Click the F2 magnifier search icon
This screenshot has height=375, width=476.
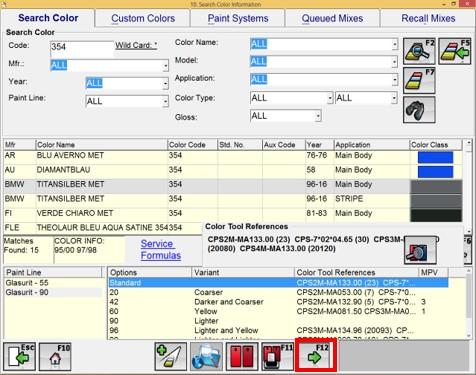click(x=419, y=51)
